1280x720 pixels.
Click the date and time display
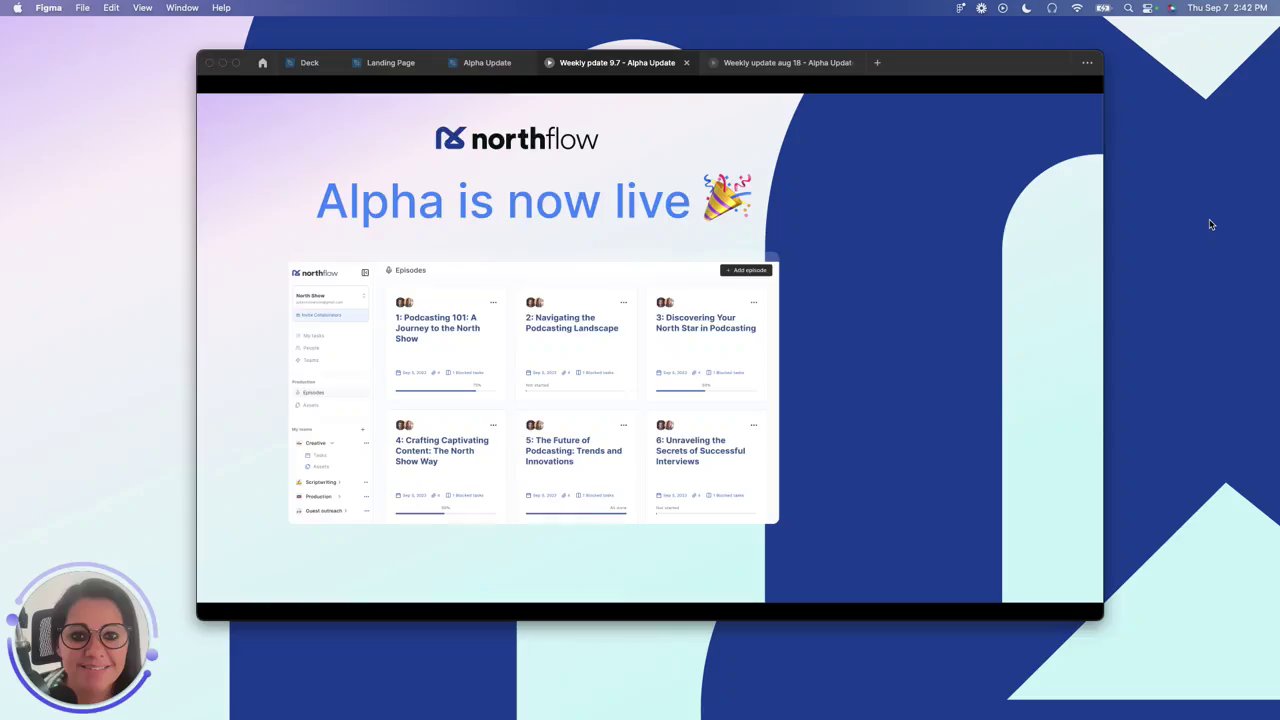1227,8
